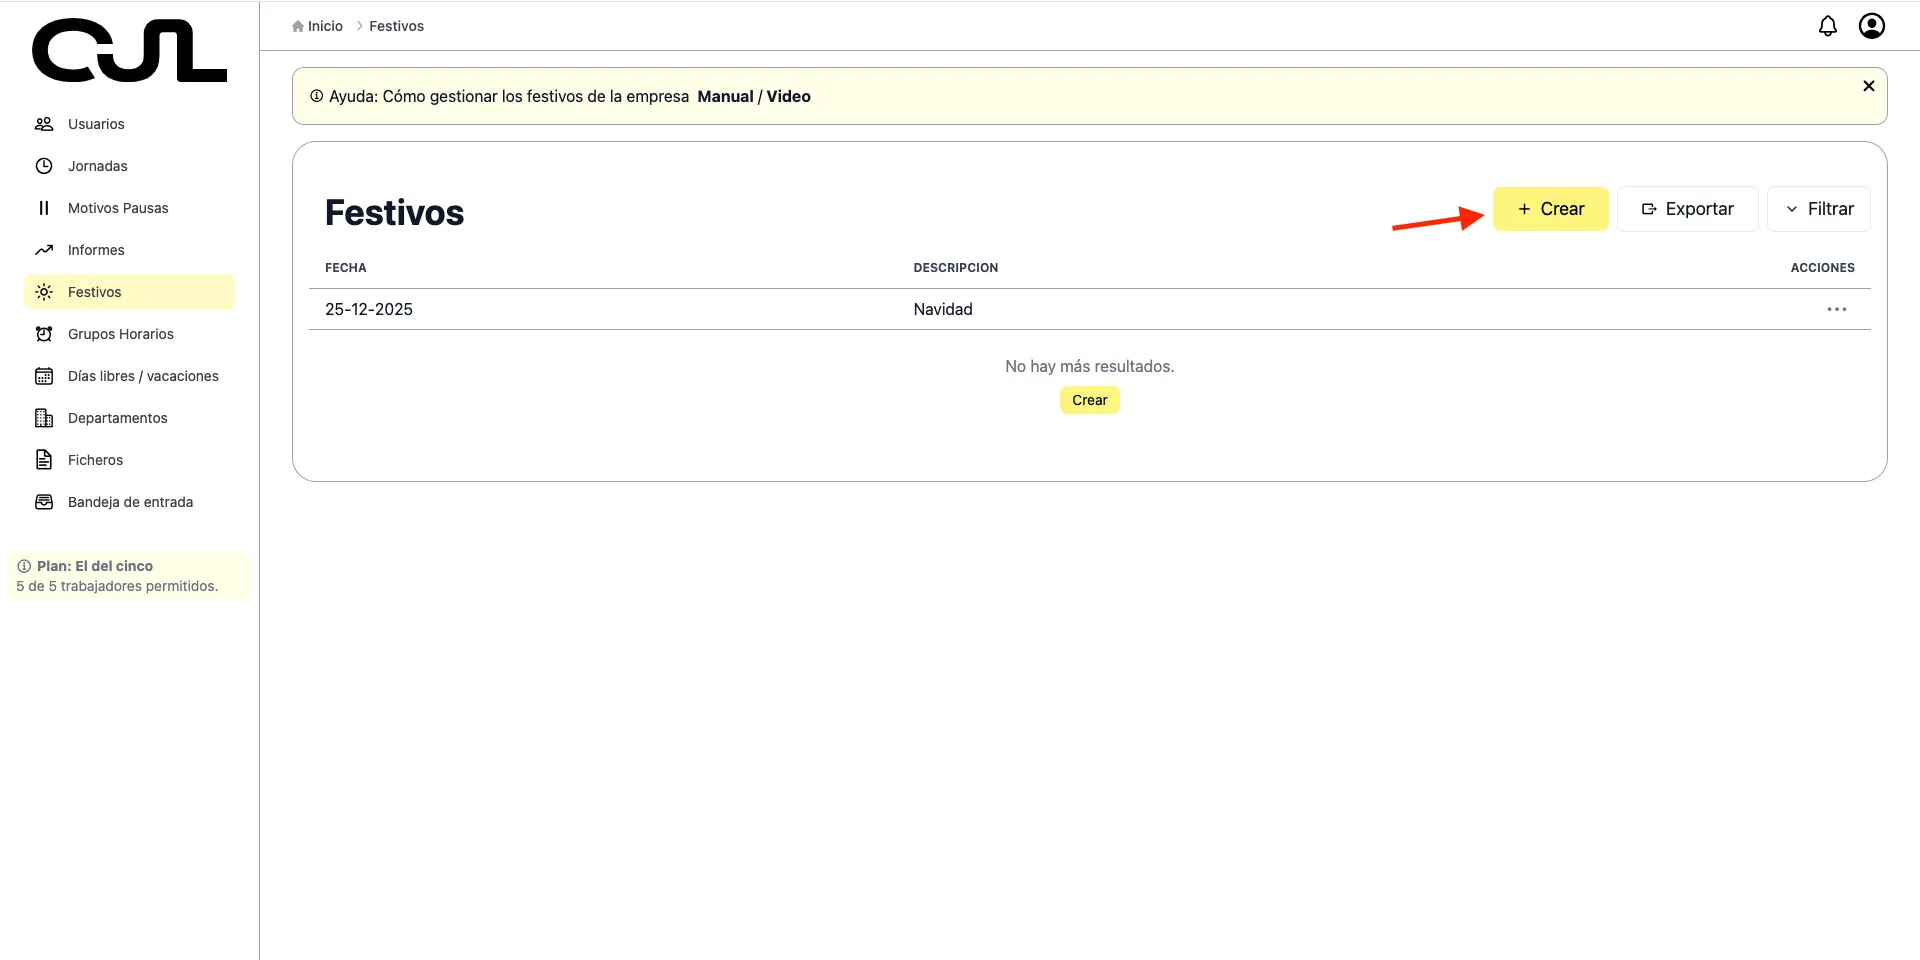Select Festivos in the sidebar
The height and width of the screenshot is (960, 1920).
click(95, 292)
